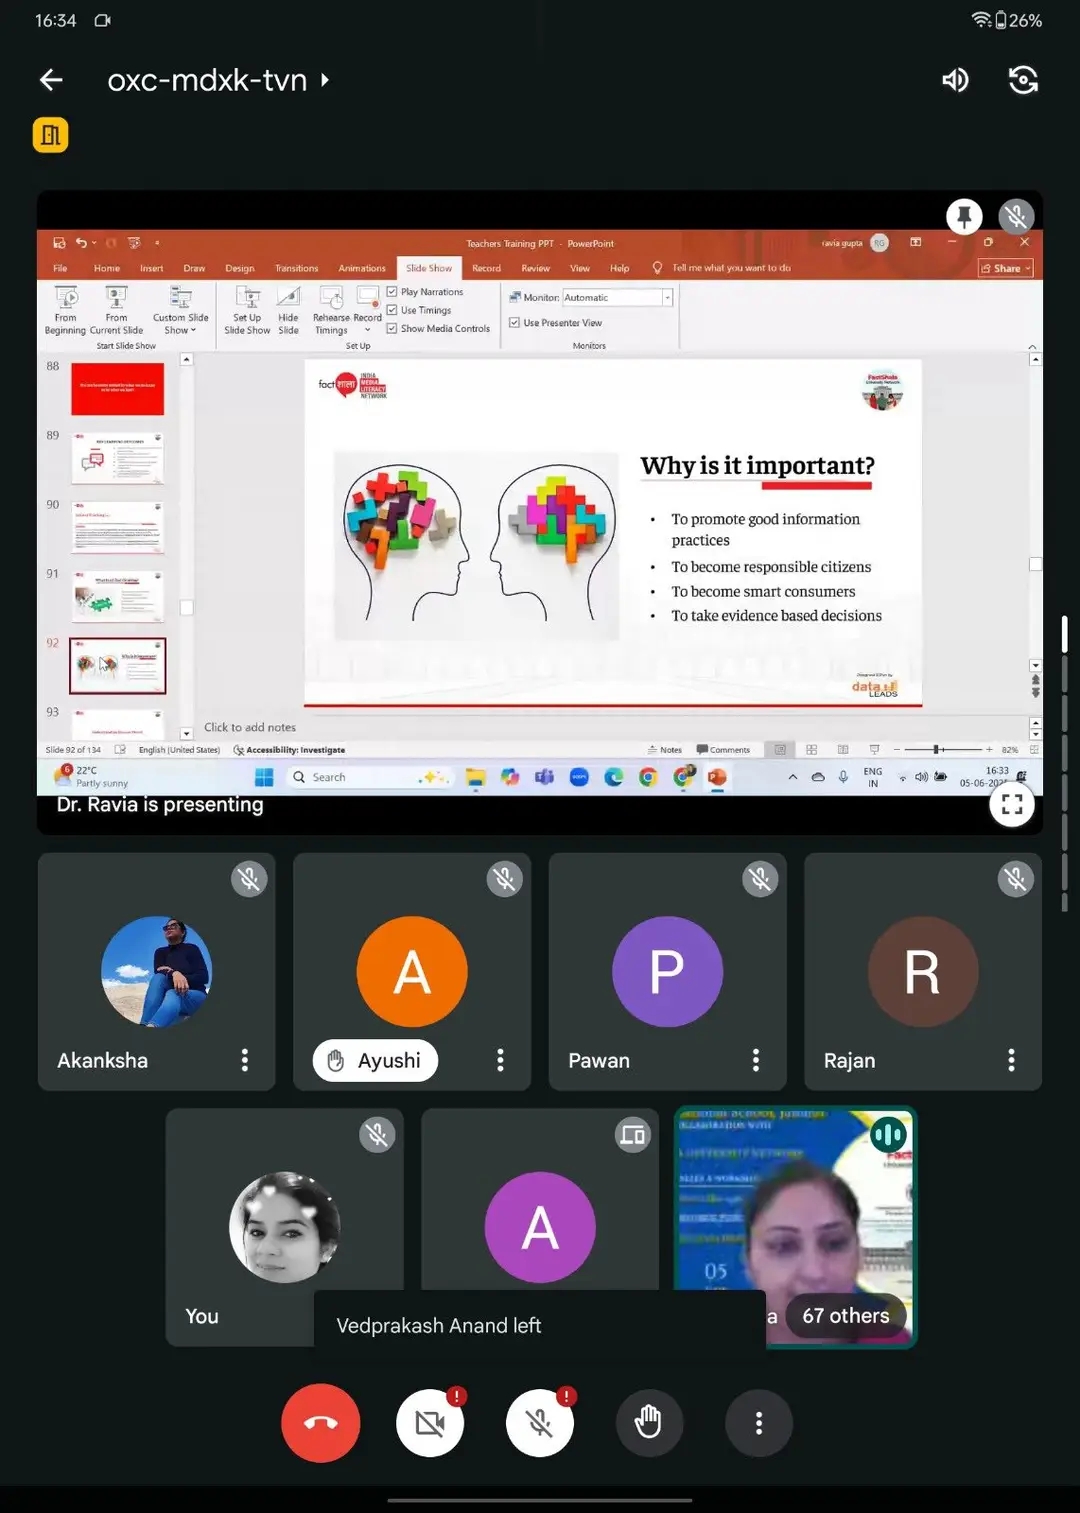Open Akanksha's three-dot options menu
The image size is (1080, 1513).
(x=245, y=1060)
